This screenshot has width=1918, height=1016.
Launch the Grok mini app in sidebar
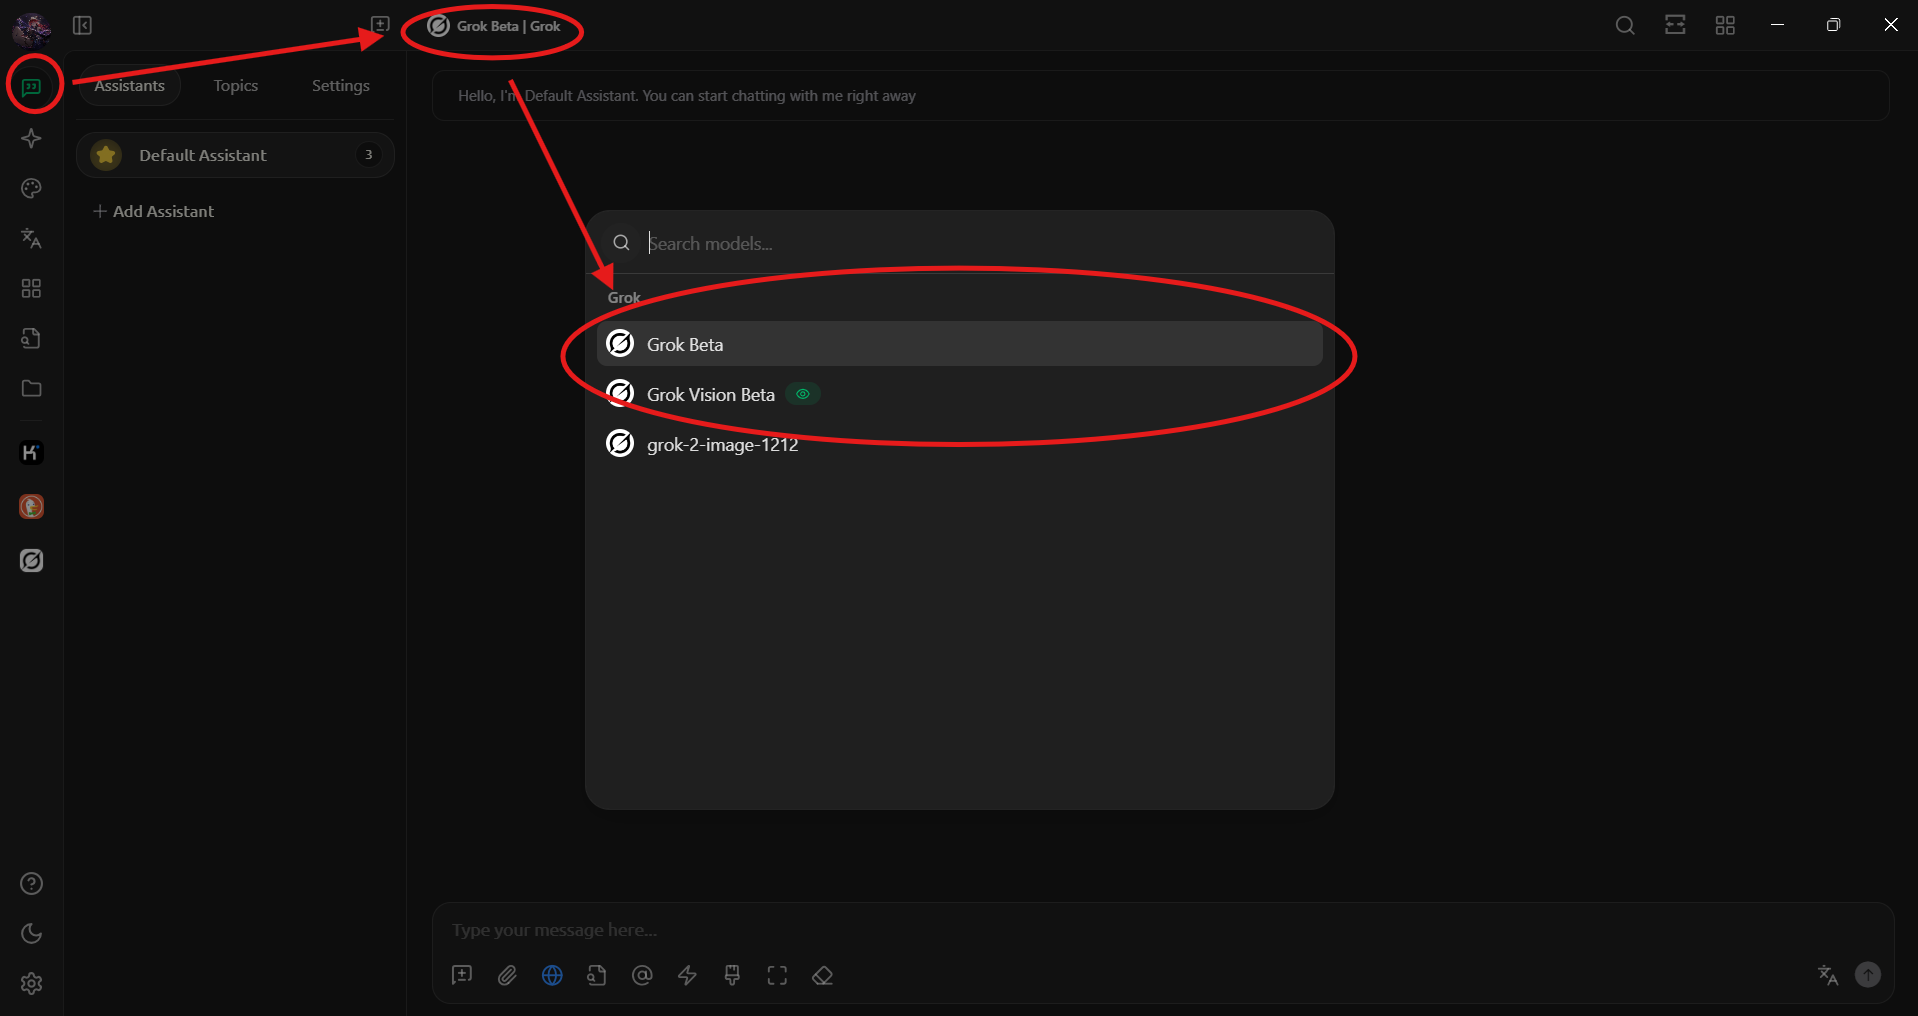click(x=32, y=561)
